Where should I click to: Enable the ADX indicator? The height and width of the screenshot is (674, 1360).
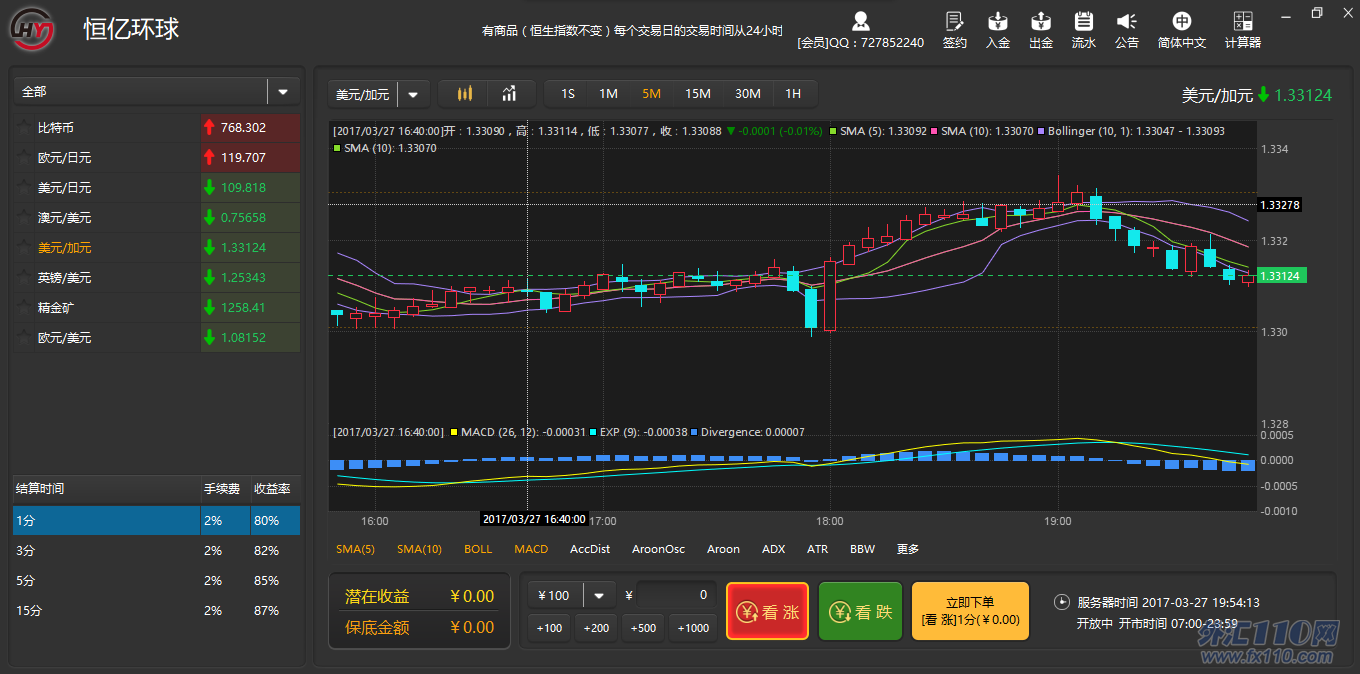[x=773, y=549]
